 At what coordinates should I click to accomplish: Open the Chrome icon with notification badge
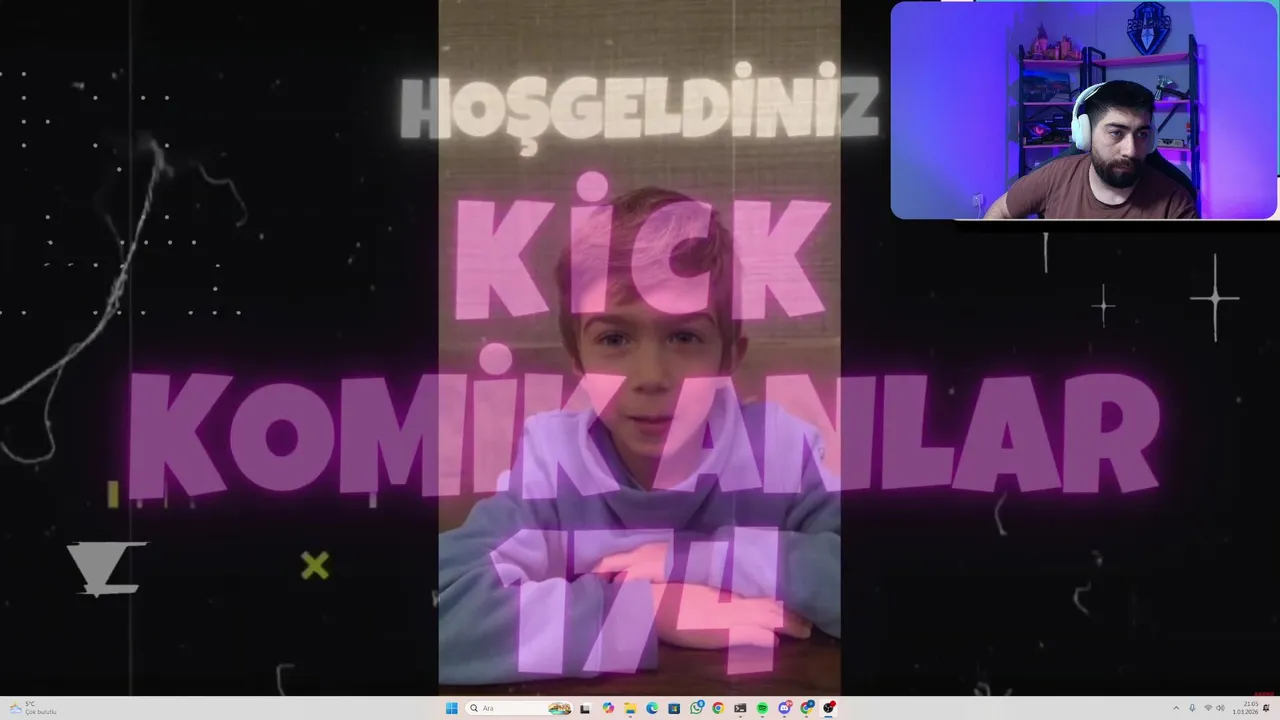pos(807,708)
